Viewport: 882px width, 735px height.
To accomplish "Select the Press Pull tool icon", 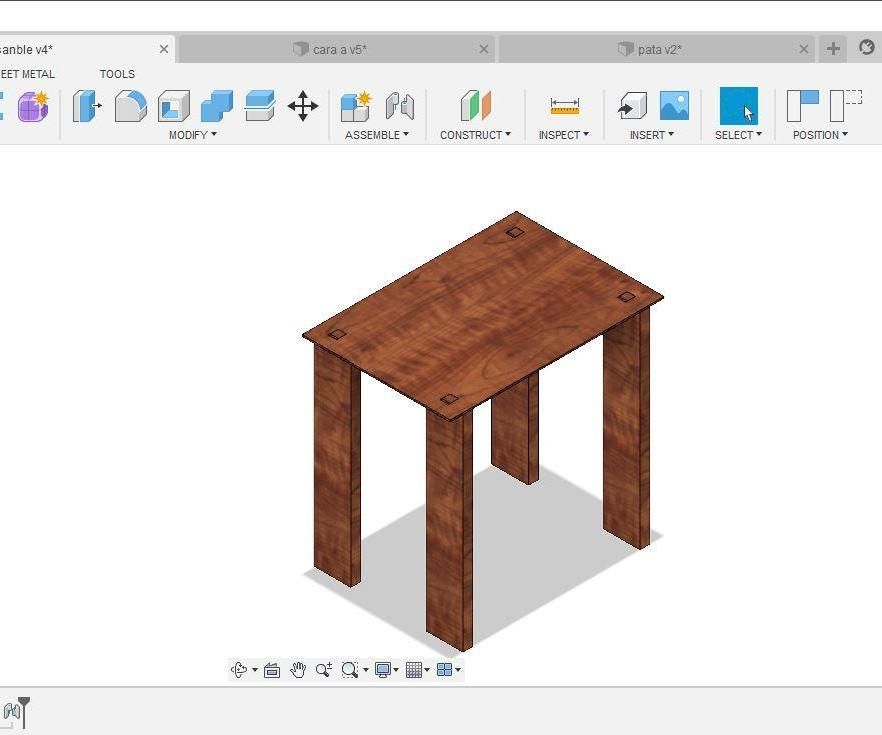I will point(87,106).
